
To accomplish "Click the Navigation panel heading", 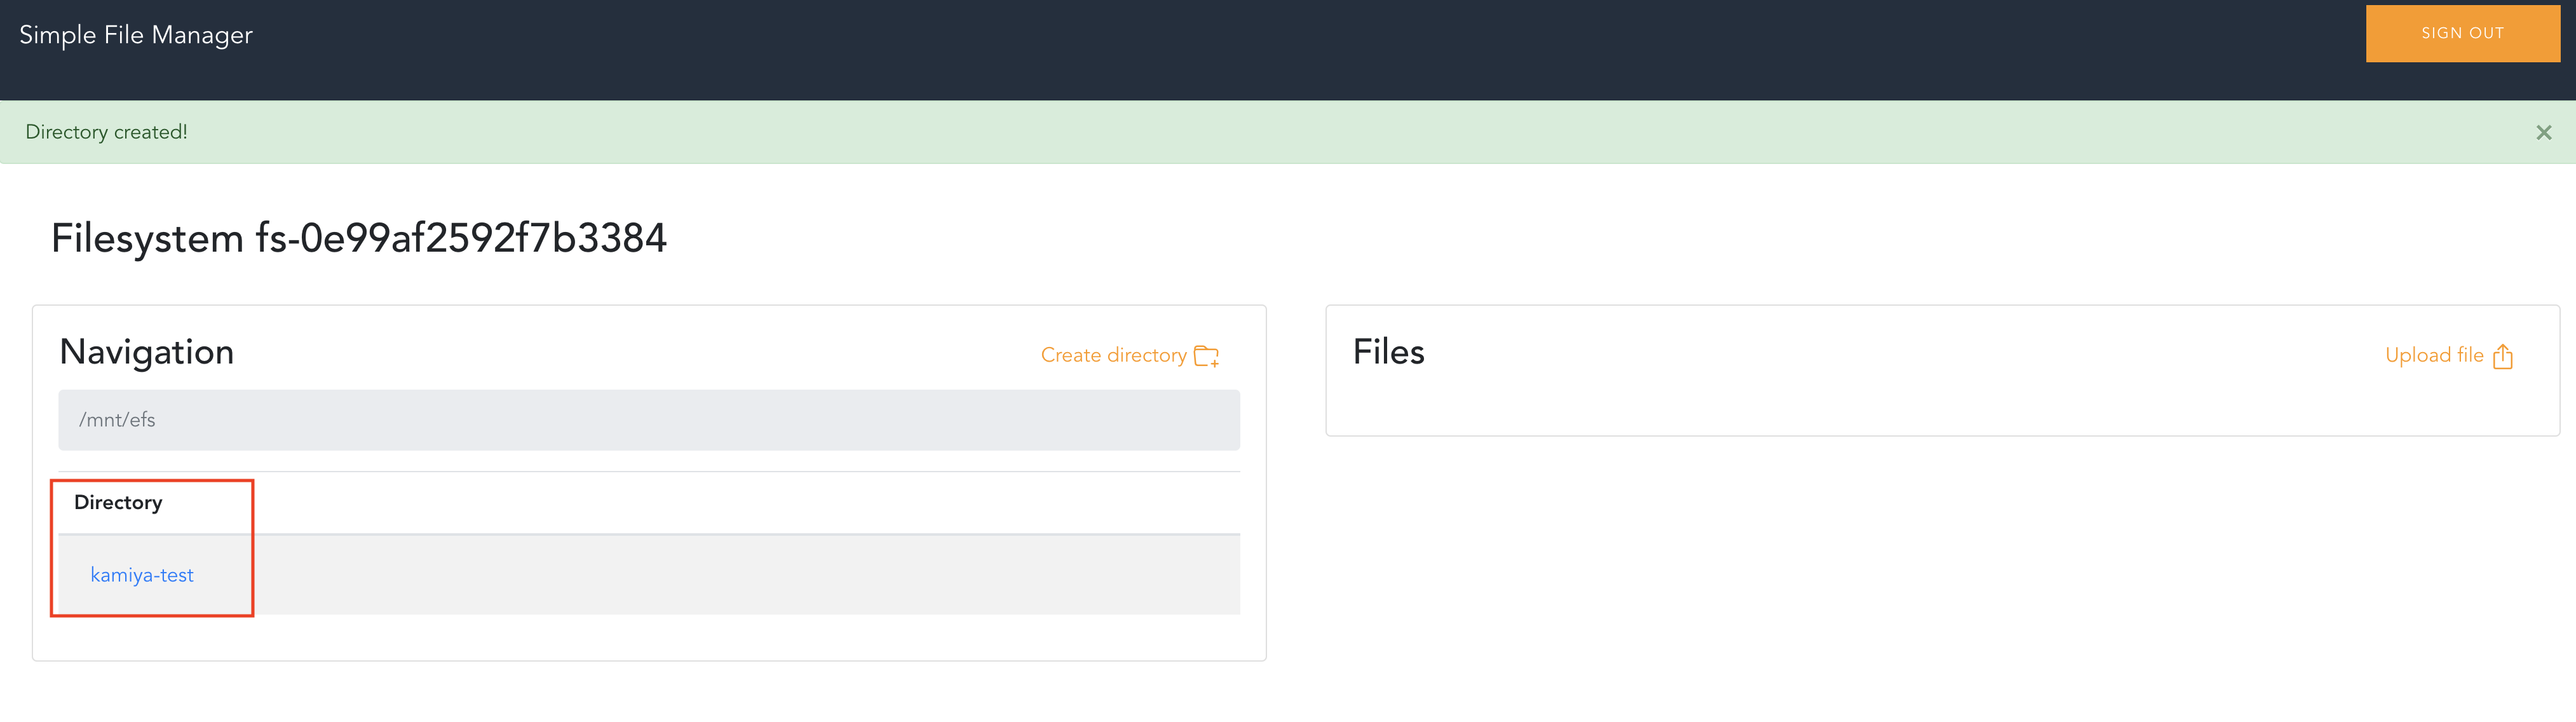I will tap(147, 352).
